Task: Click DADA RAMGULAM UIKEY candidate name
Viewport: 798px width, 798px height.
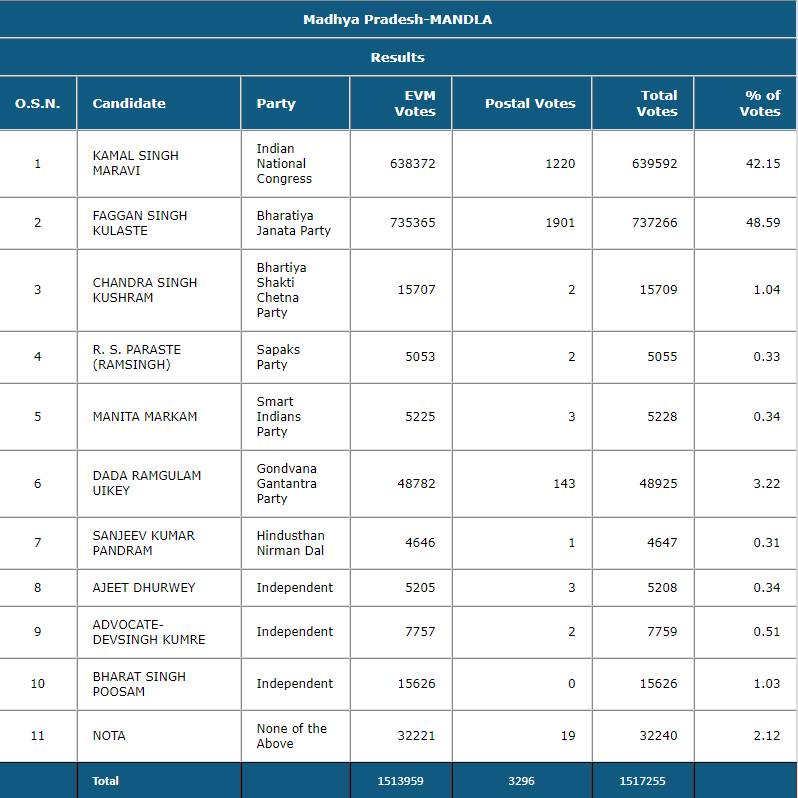Action: click(147, 483)
